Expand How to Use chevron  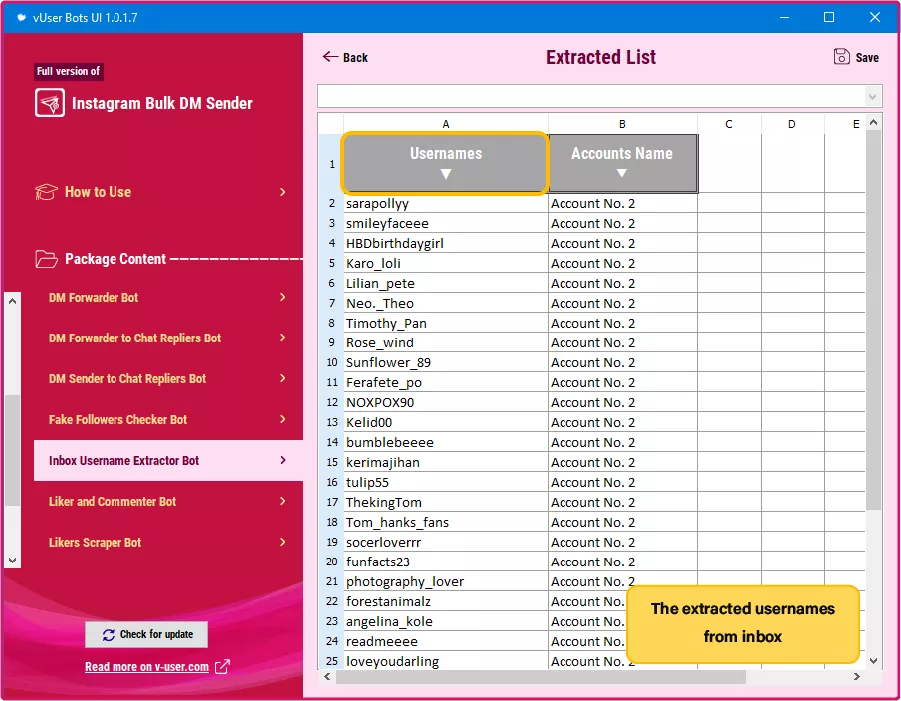pyautogui.click(x=283, y=192)
